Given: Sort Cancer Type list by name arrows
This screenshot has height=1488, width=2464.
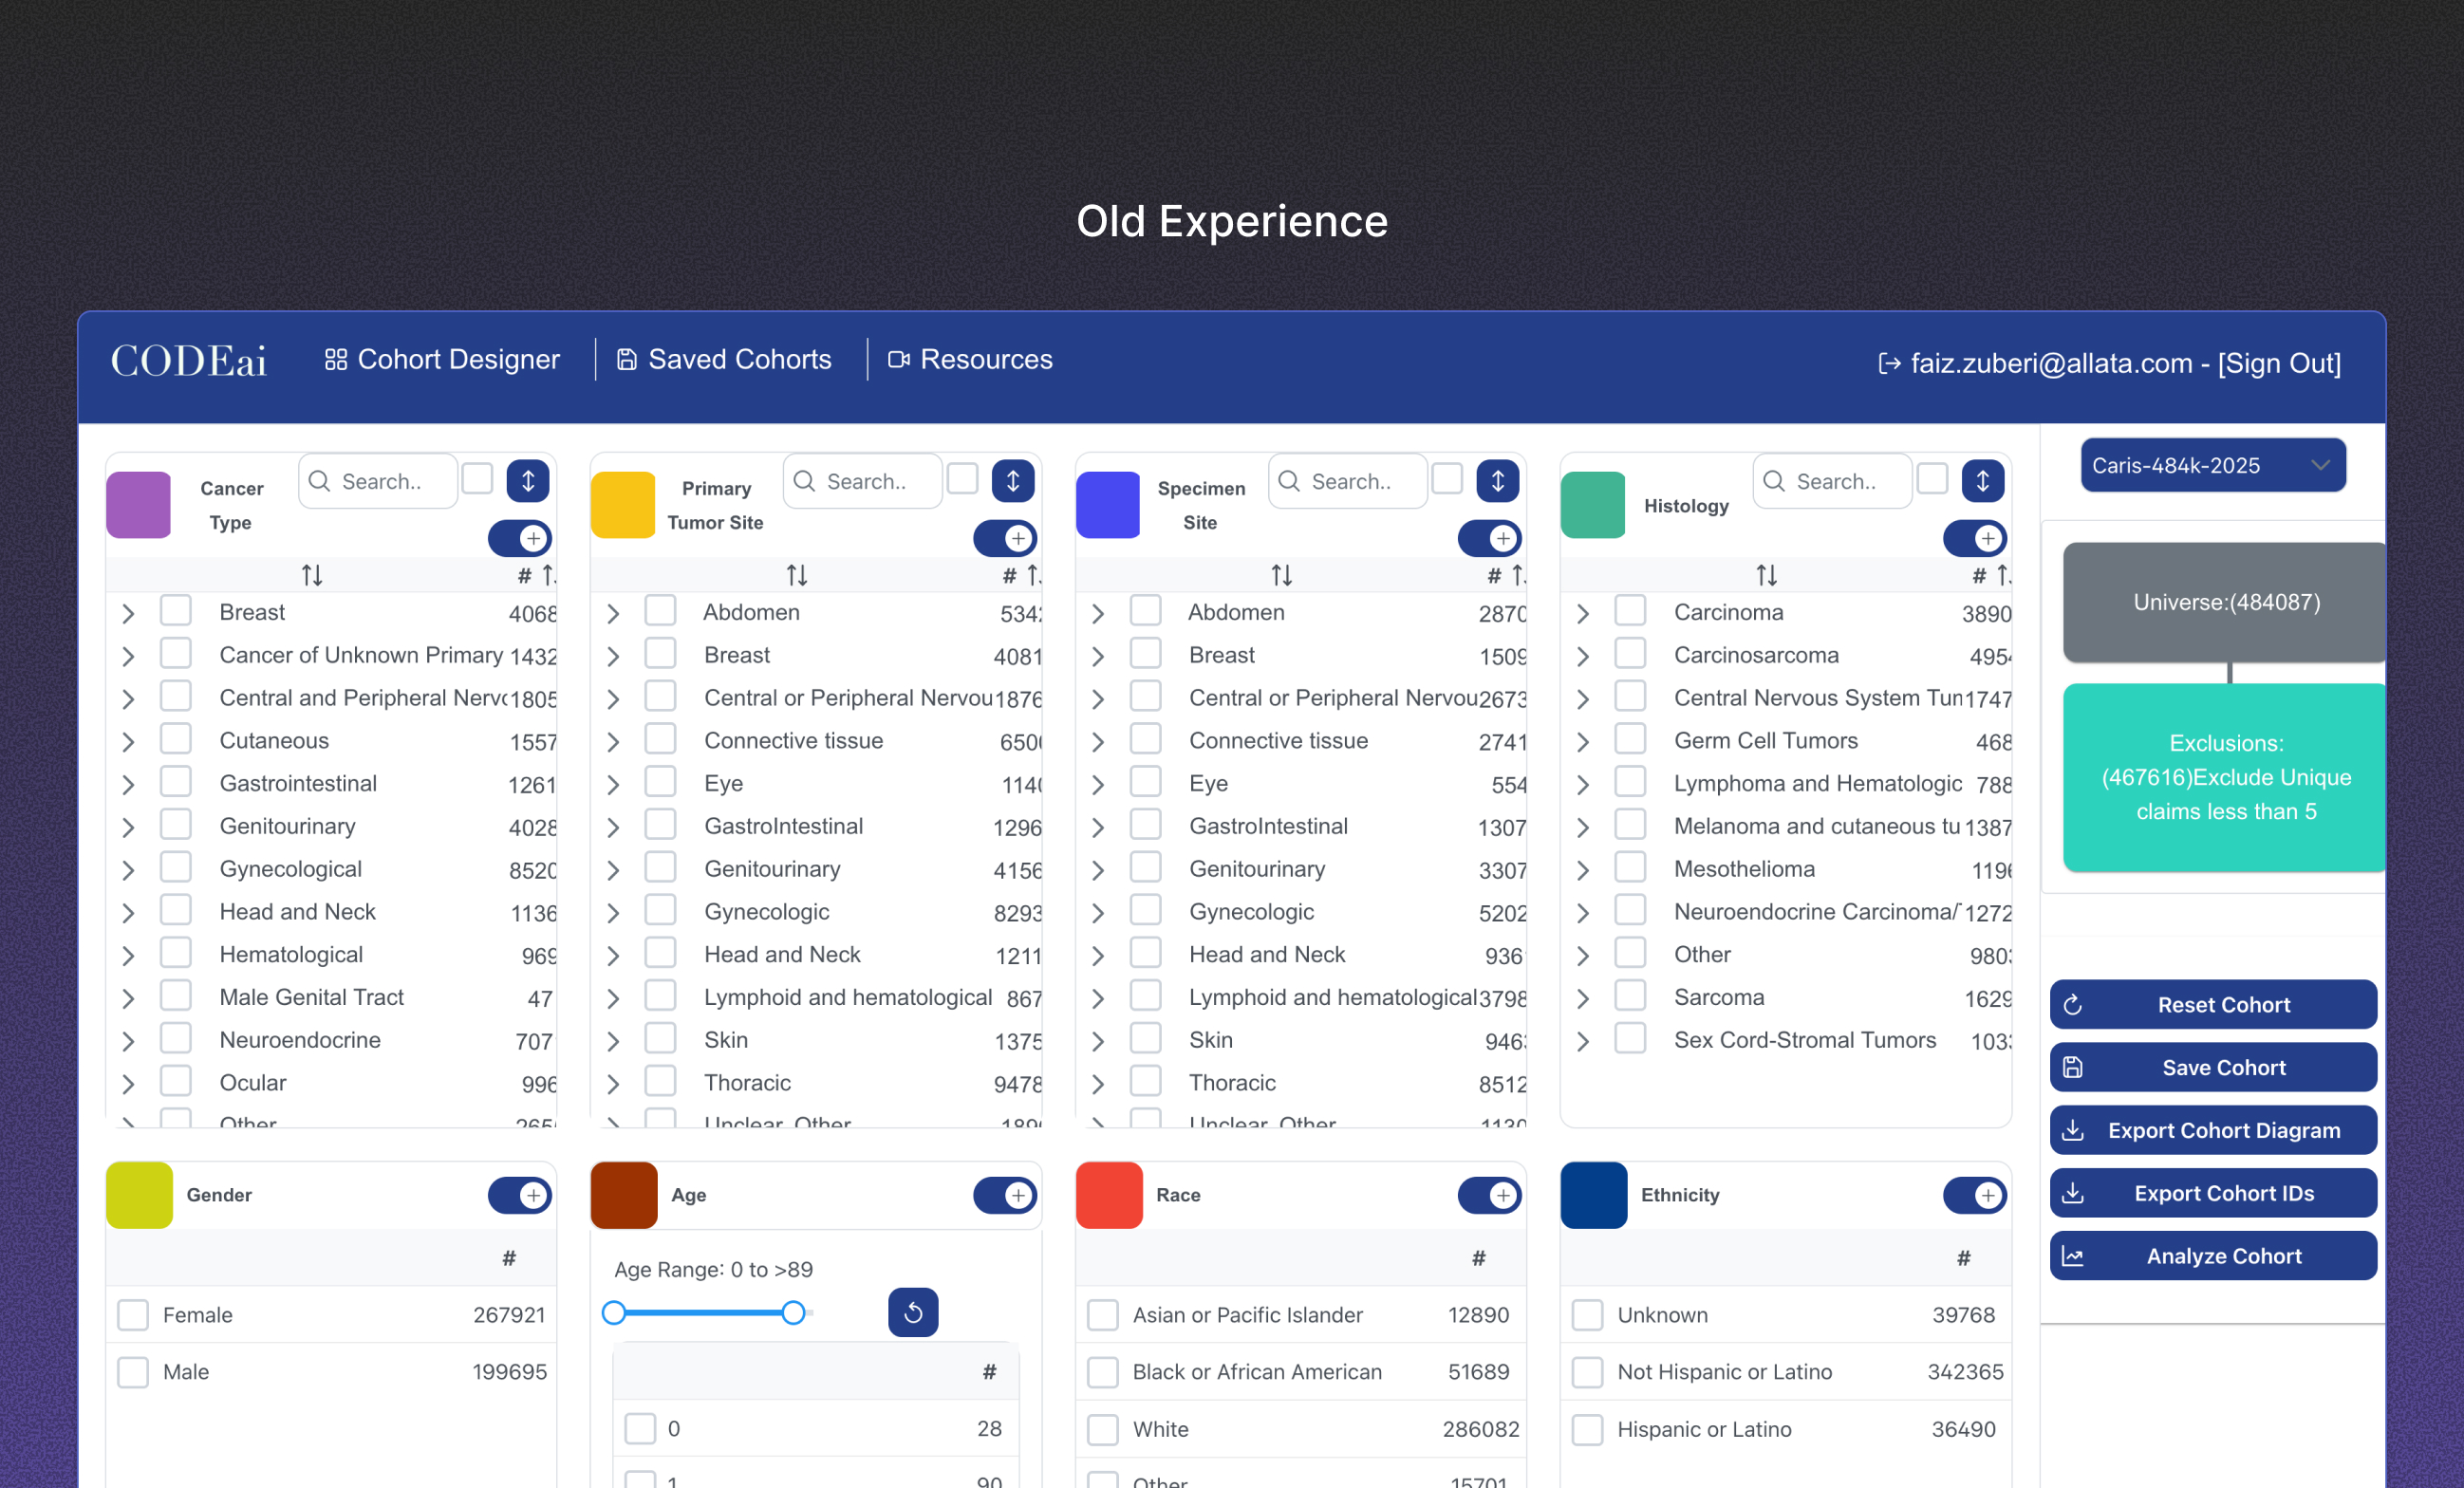Looking at the screenshot, I should point(312,575).
